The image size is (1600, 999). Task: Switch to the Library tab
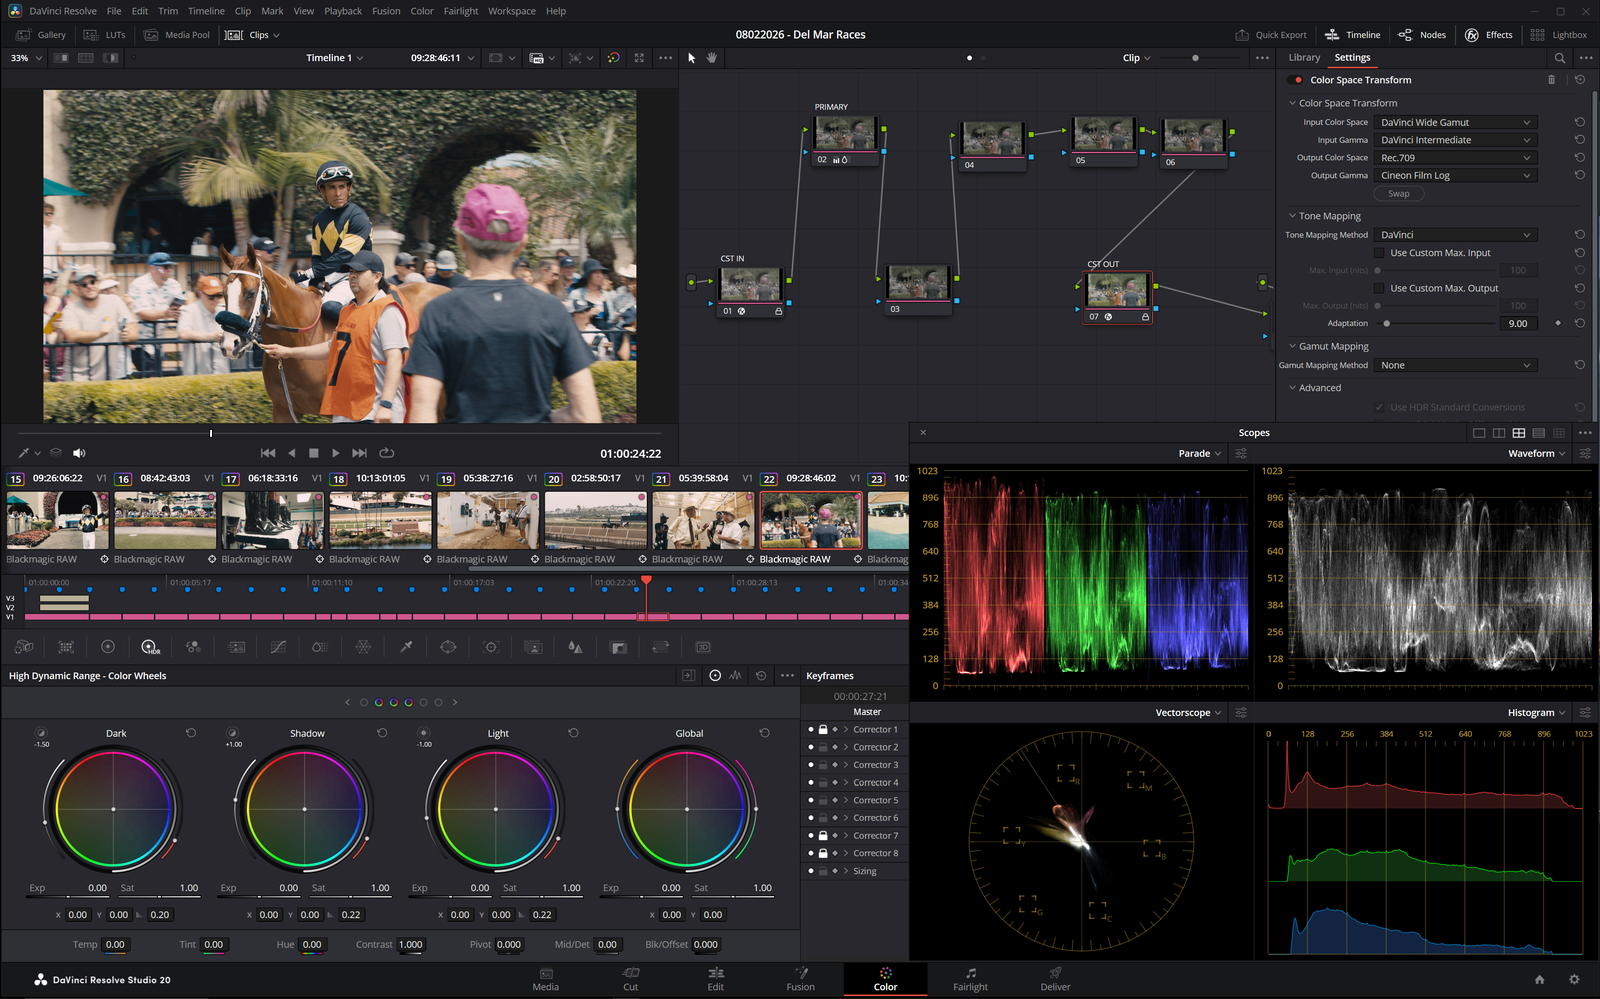[x=1304, y=58]
